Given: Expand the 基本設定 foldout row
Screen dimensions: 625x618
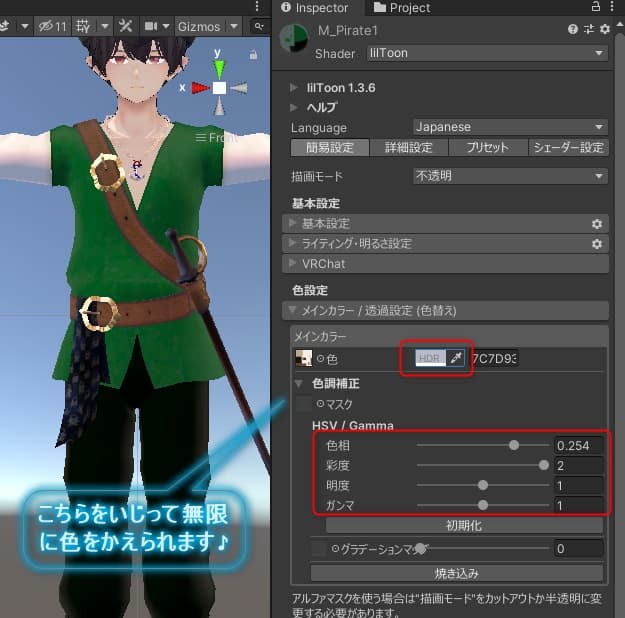Looking at the screenshot, I should pos(445,224).
